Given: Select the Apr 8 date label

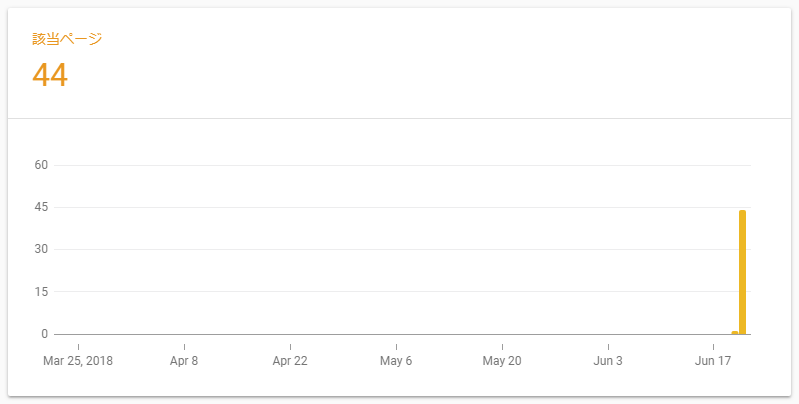Looking at the screenshot, I should 184,361.
